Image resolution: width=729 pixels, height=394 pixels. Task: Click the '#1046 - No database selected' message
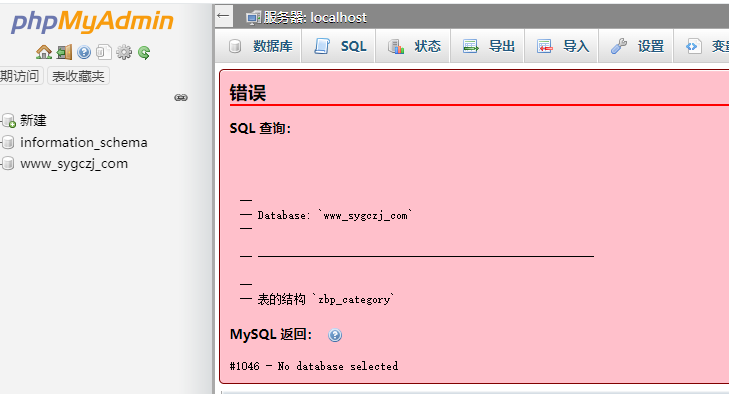314,366
